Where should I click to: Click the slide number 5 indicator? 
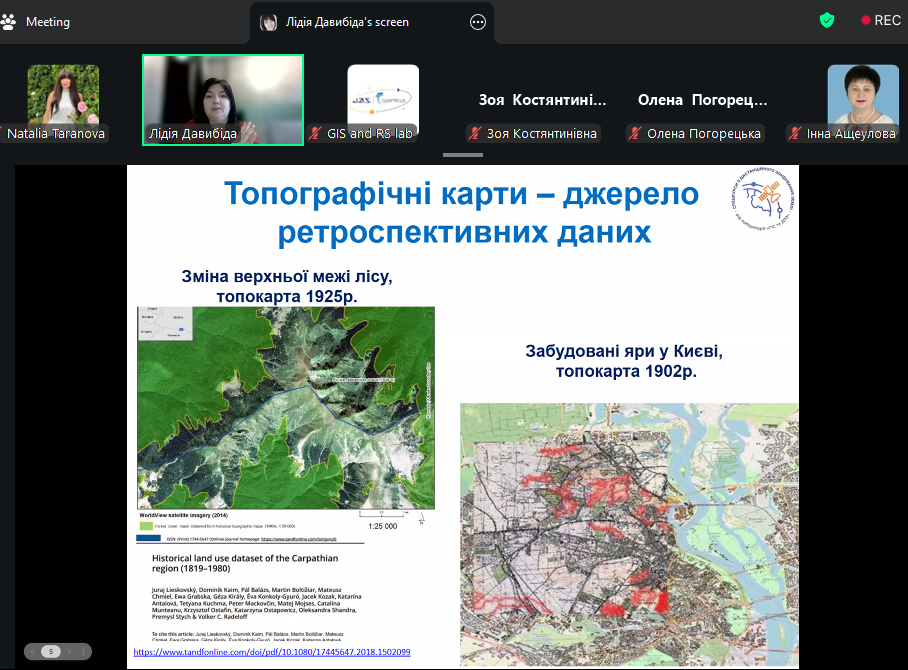click(50, 651)
